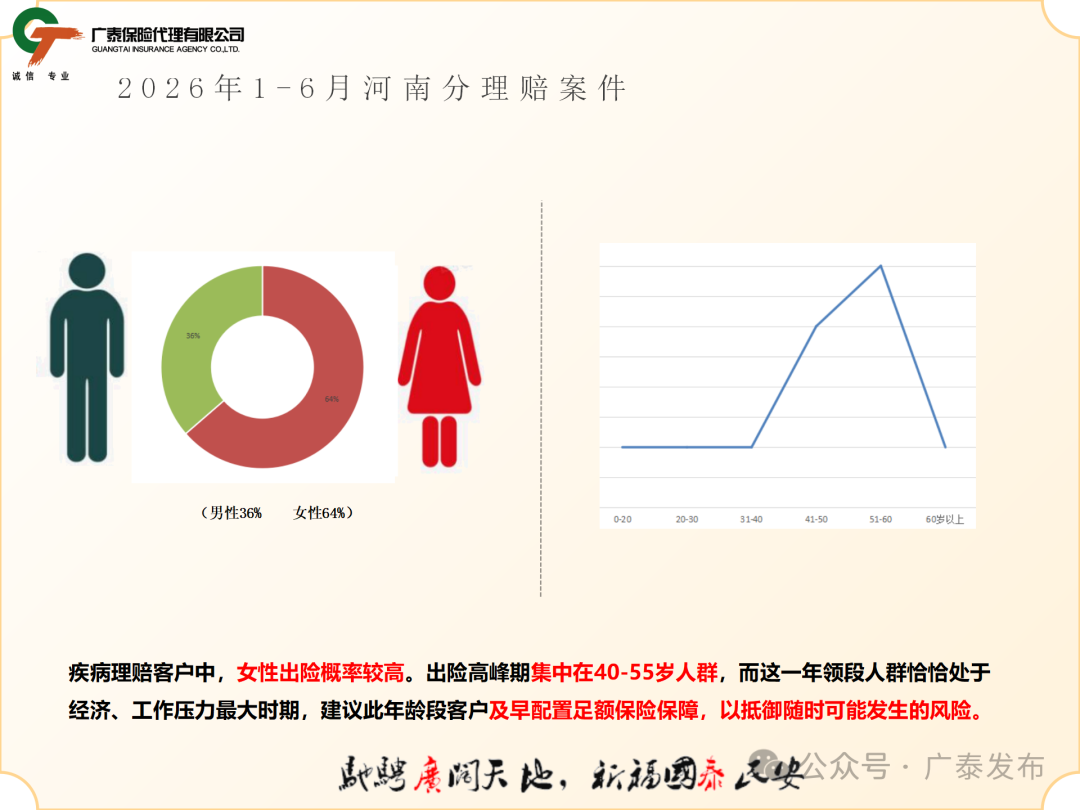1080x810 pixels.
Task: Click the calligraphy slogan at the bottom
Action: tap(570, 774)
